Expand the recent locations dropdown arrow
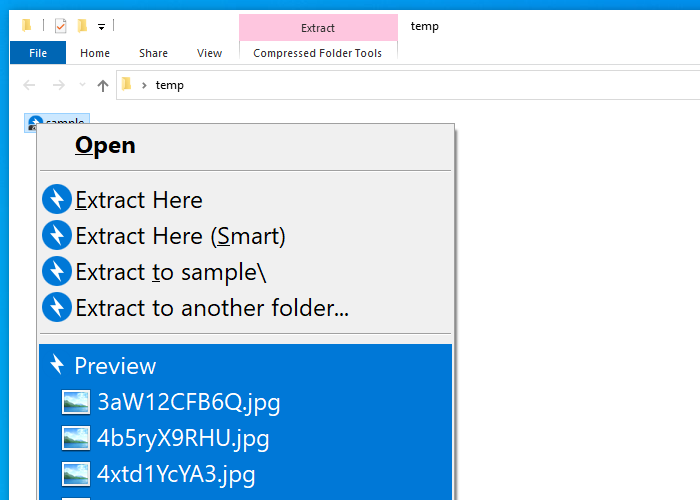The width and height of the screenshot is (700, 500). (82, 86)
